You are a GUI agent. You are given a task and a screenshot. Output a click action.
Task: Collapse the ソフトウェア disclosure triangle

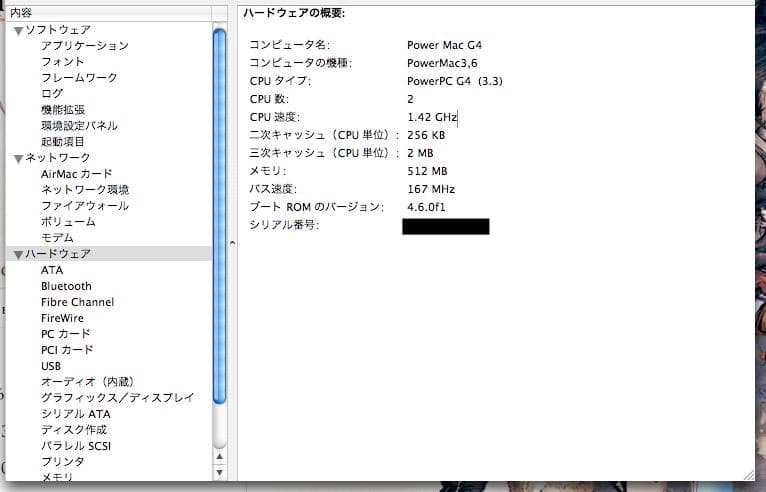[19, 31]
